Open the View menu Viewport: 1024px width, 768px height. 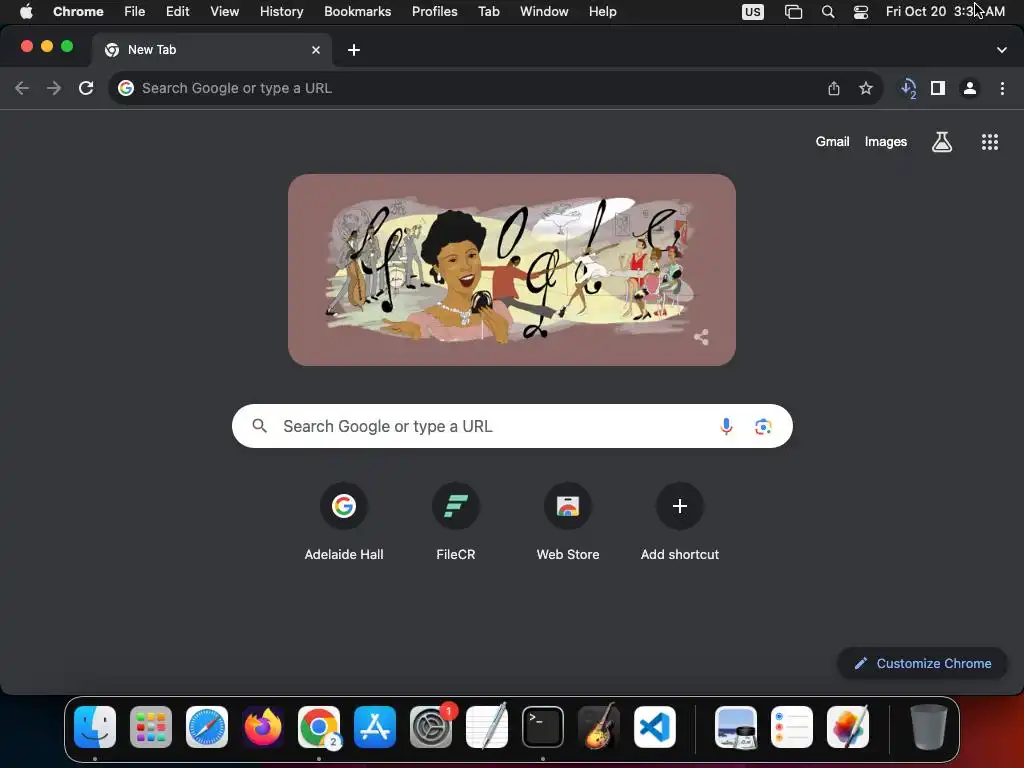pos(224,12)
